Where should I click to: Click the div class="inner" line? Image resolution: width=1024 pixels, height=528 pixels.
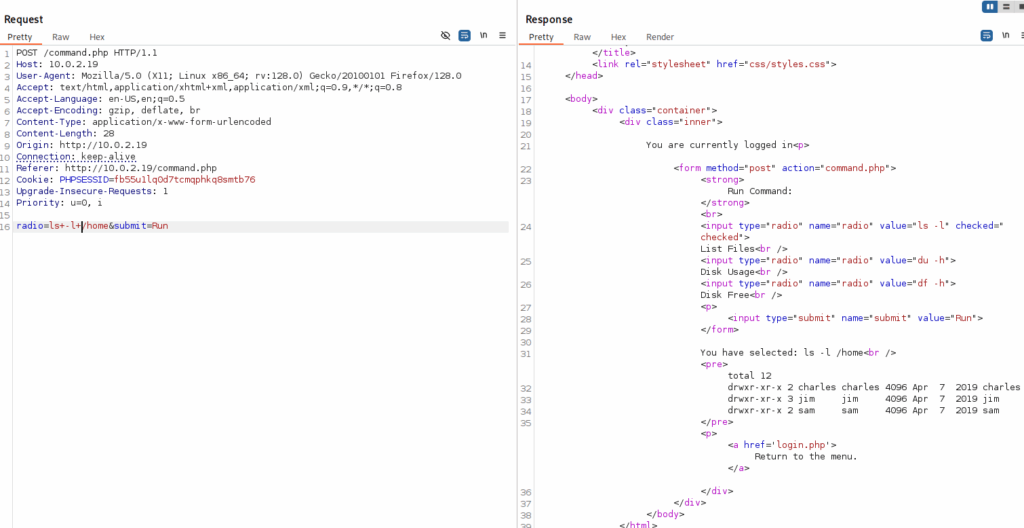click(x=671, y=122)
